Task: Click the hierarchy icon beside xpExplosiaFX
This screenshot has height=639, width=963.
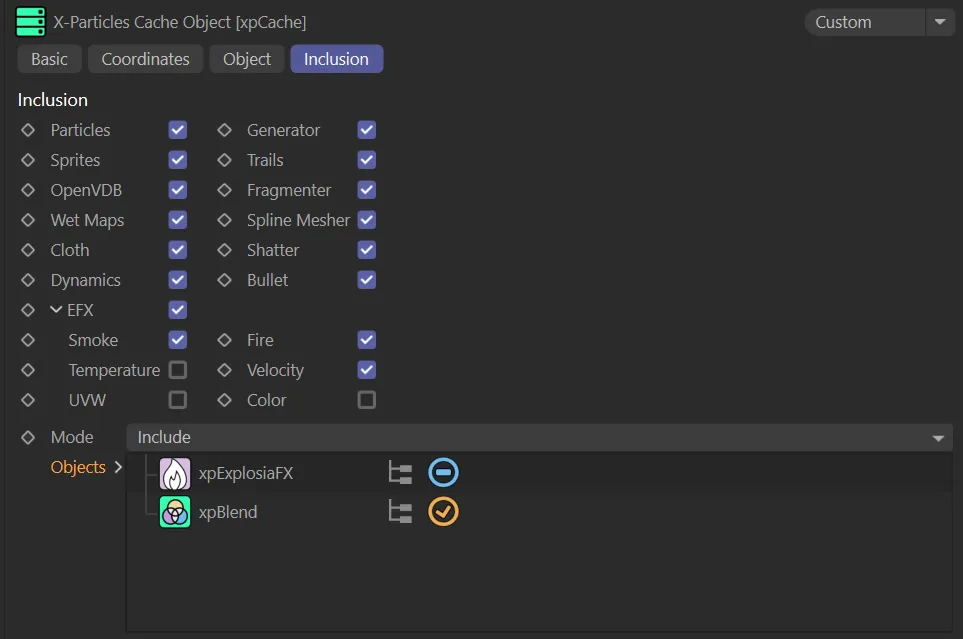Action: pyautogui.click(x=400, y=473)
